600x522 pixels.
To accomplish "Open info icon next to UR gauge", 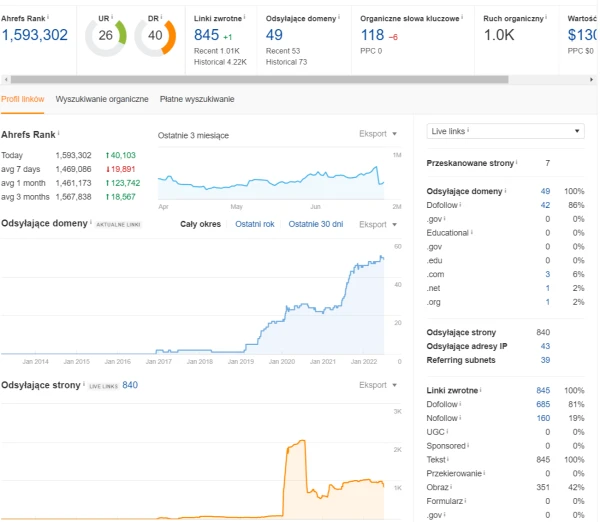I will tap(112, 17).
